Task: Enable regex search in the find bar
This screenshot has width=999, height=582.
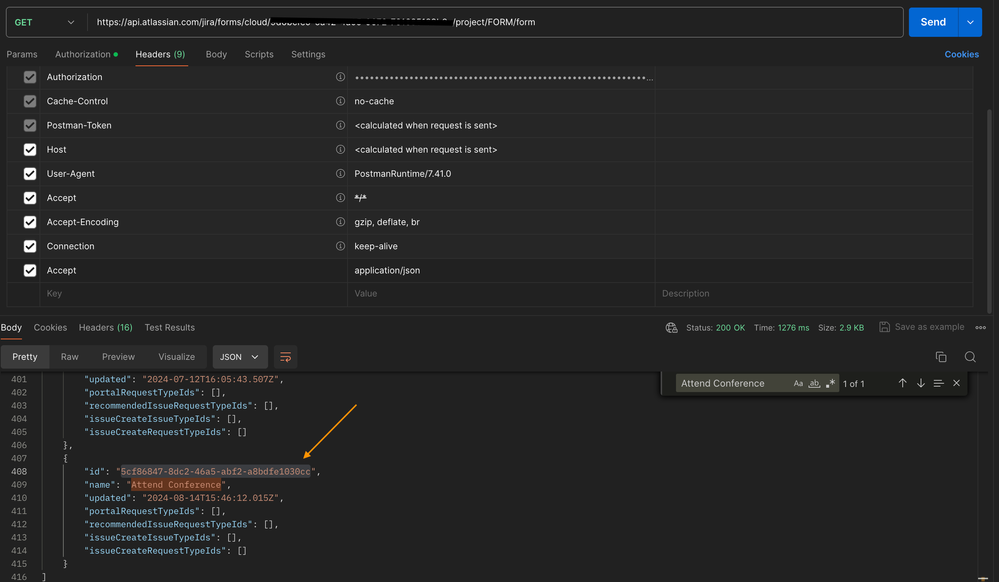Action: click(831, 383)
